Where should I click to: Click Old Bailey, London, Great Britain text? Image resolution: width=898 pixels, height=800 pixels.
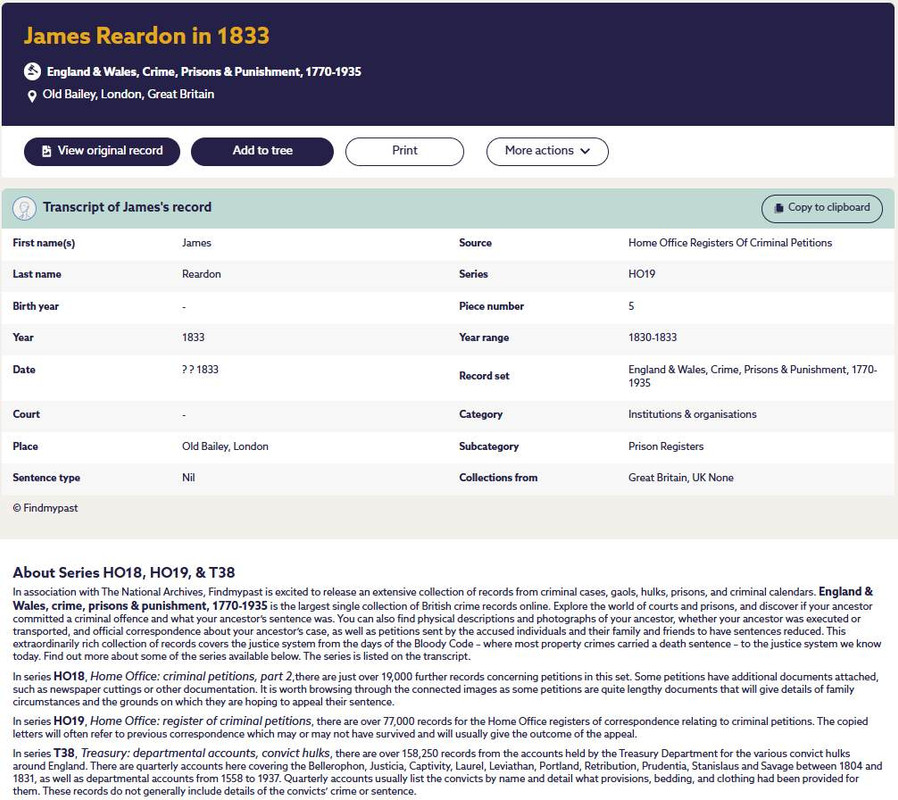coord(128,94)
